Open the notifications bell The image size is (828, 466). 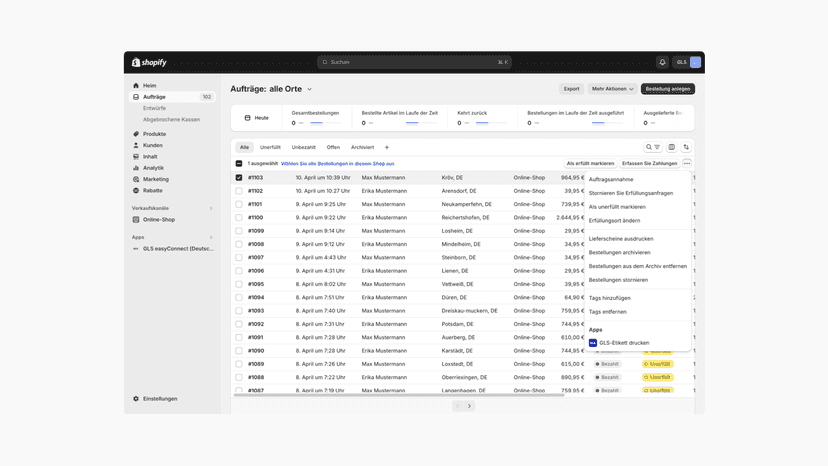point(662,62)
